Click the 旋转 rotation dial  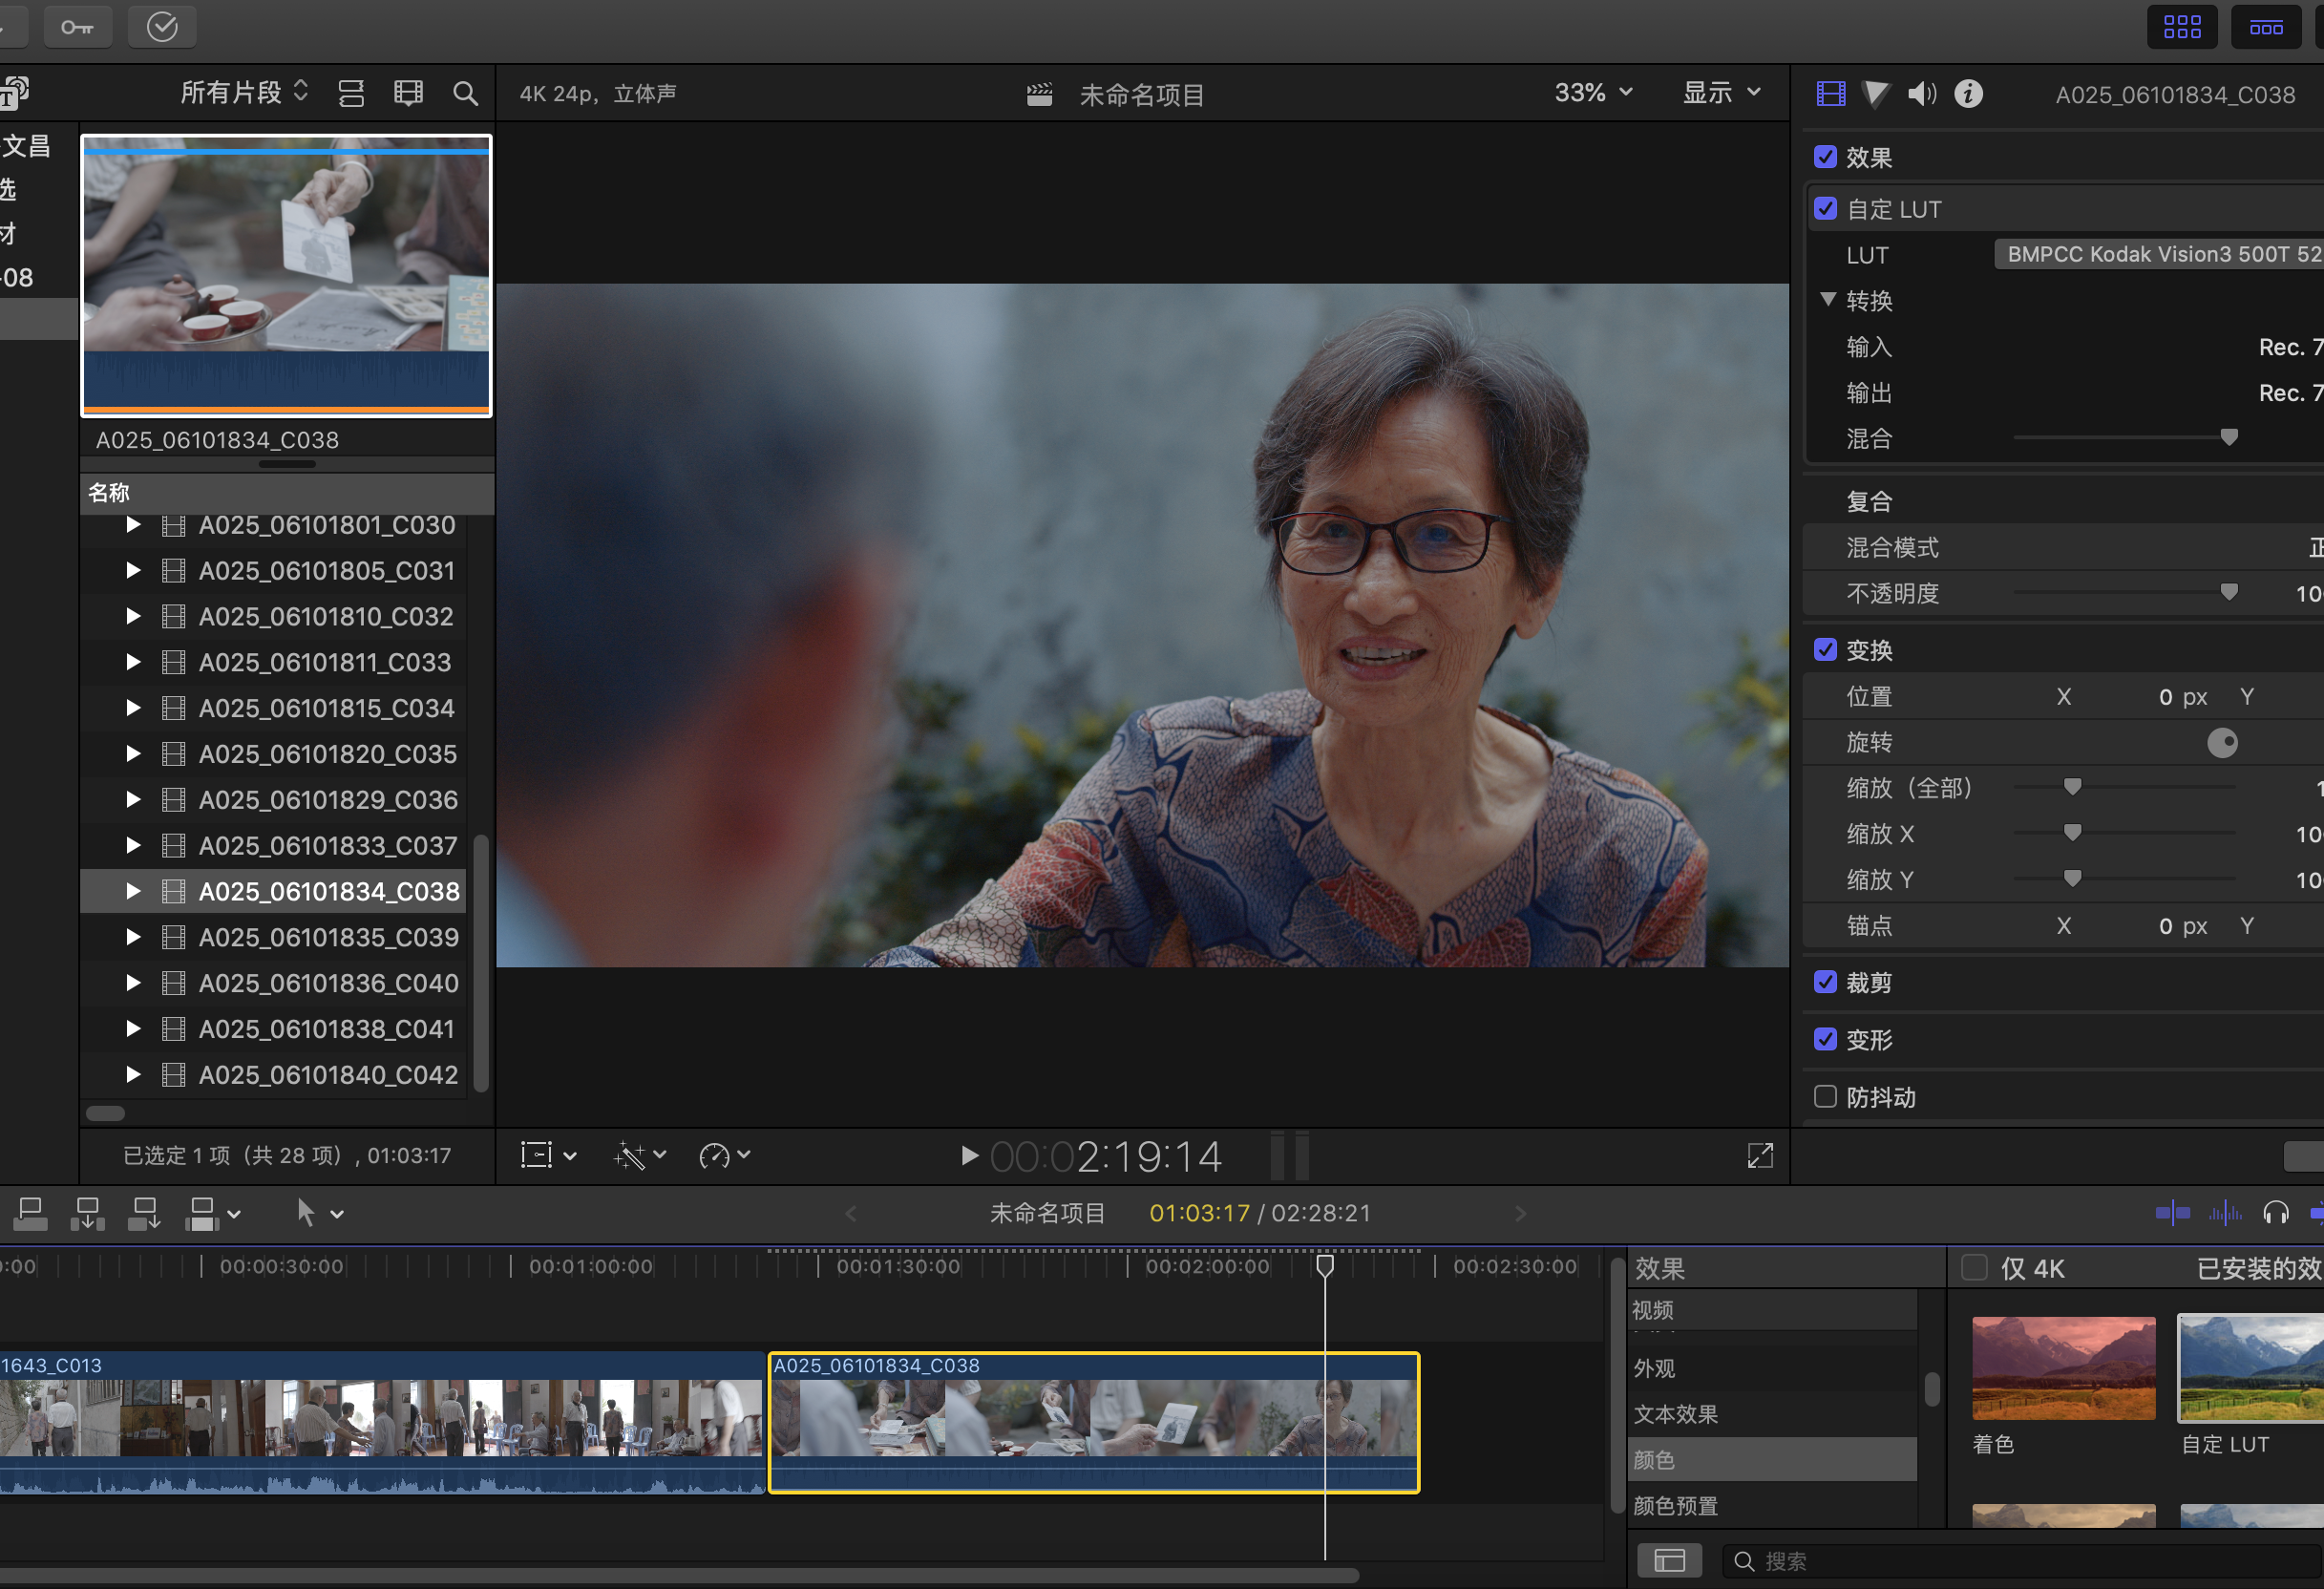pyautogui.click(x=2222, y=742)
